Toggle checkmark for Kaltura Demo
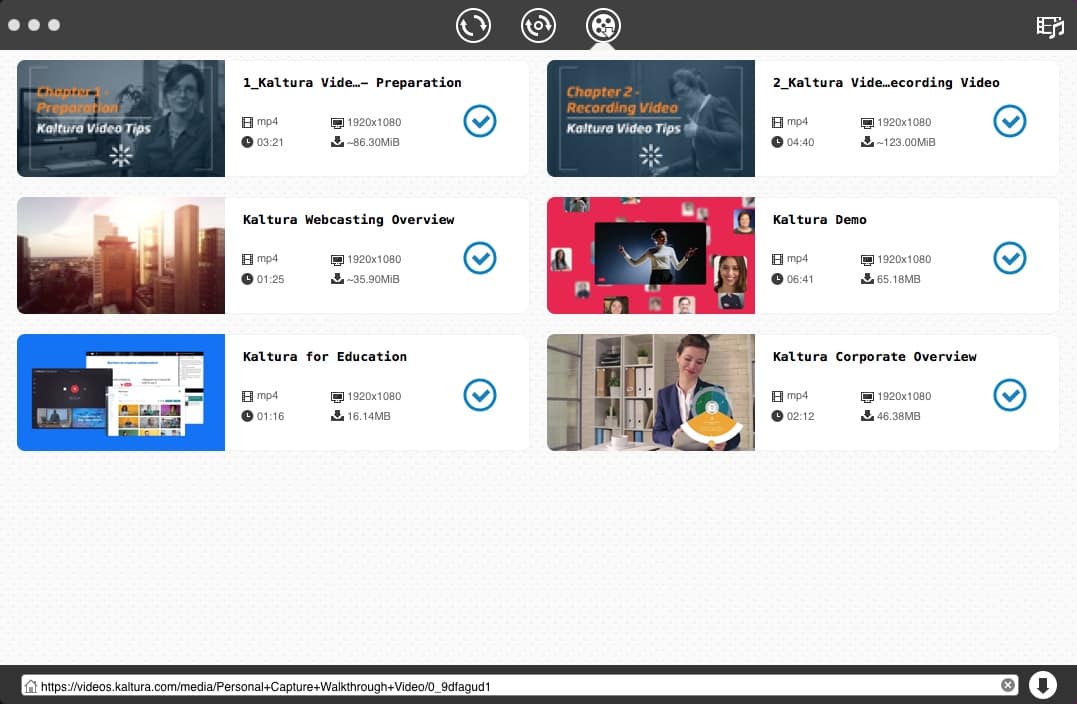This screenshot has height=704, width=1077. (1010, 258)
